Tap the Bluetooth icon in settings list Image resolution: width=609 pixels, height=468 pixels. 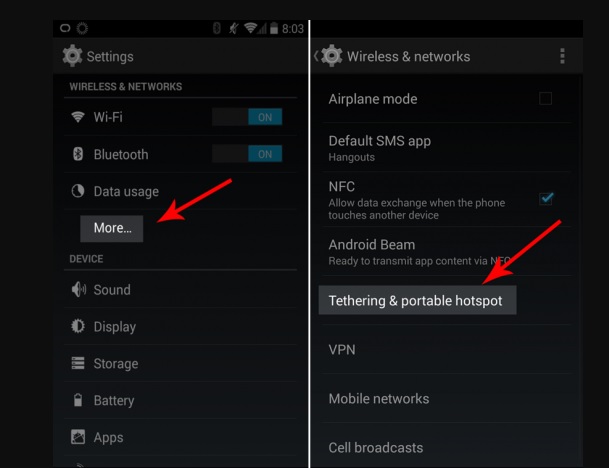(x=78, y=154)
